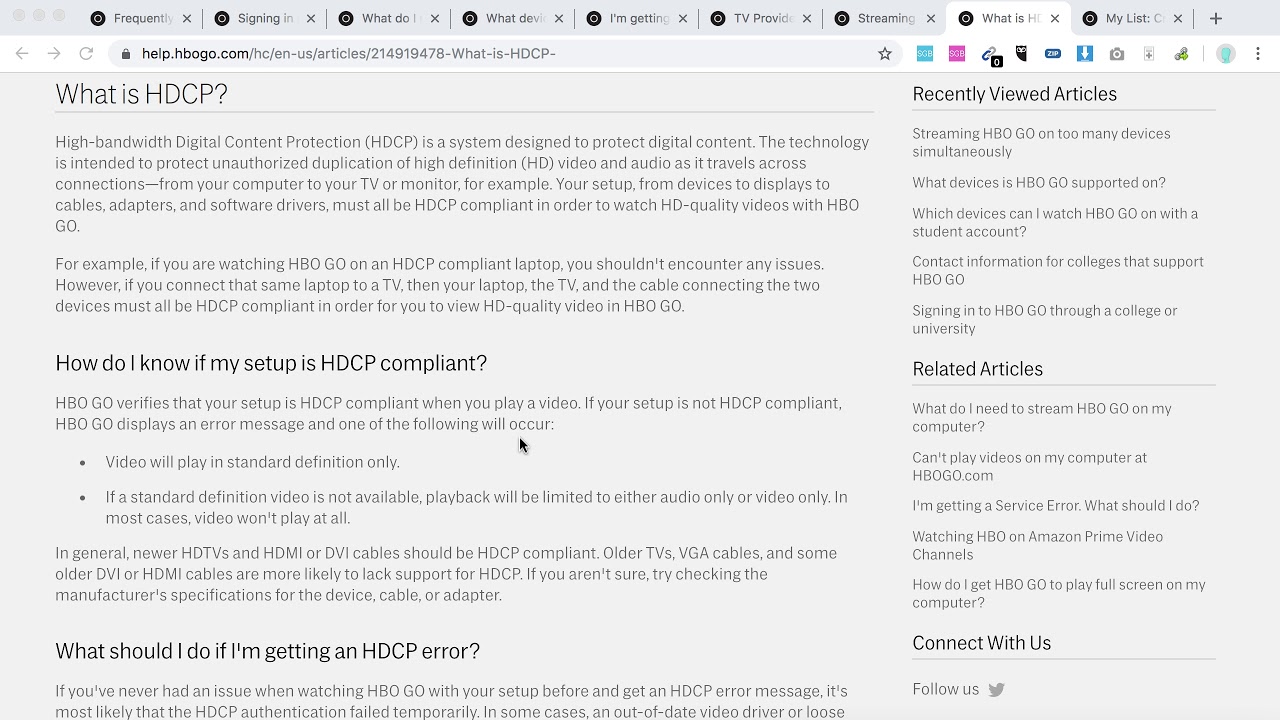Close the 'Streaming' tab

(930, 18)
